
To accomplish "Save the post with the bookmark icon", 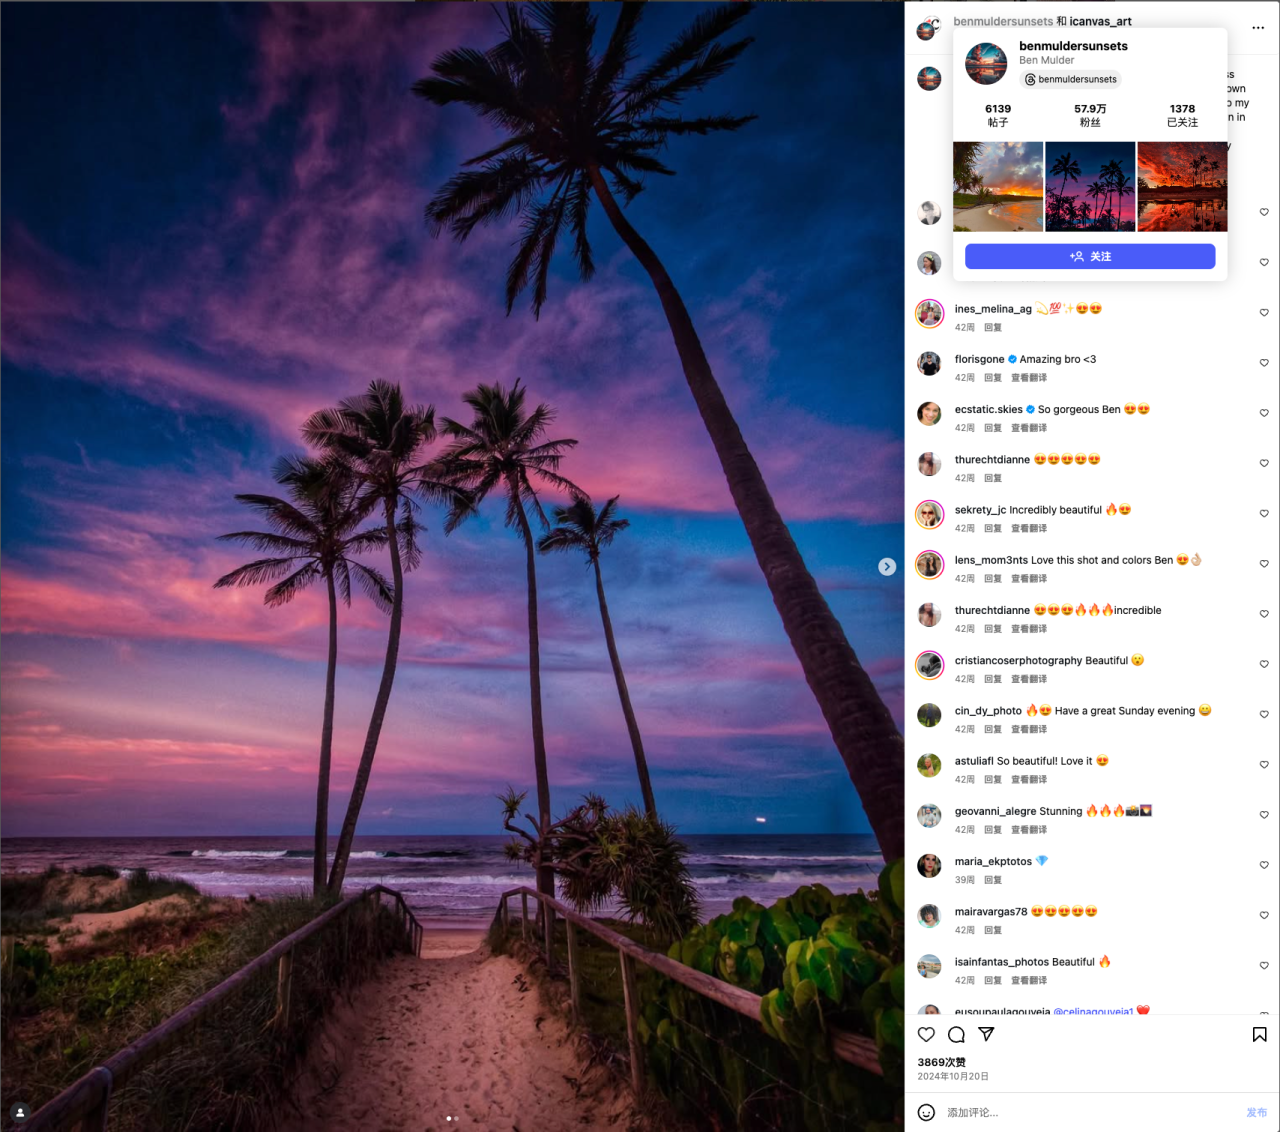I will point(1260,1035).
